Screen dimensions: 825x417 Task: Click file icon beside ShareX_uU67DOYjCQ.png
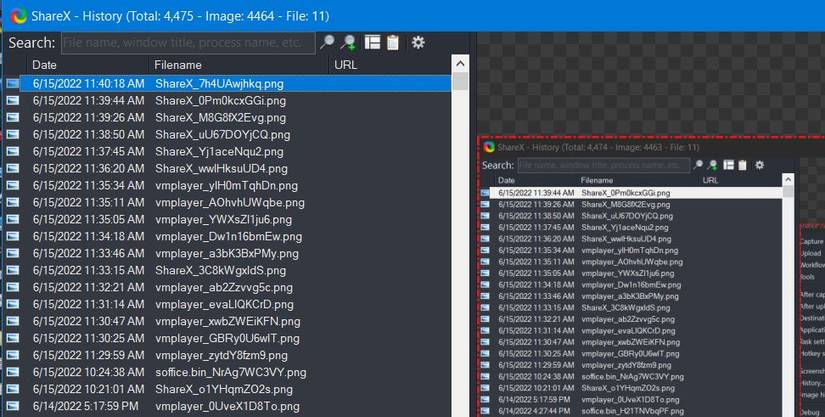coord(13,134)
